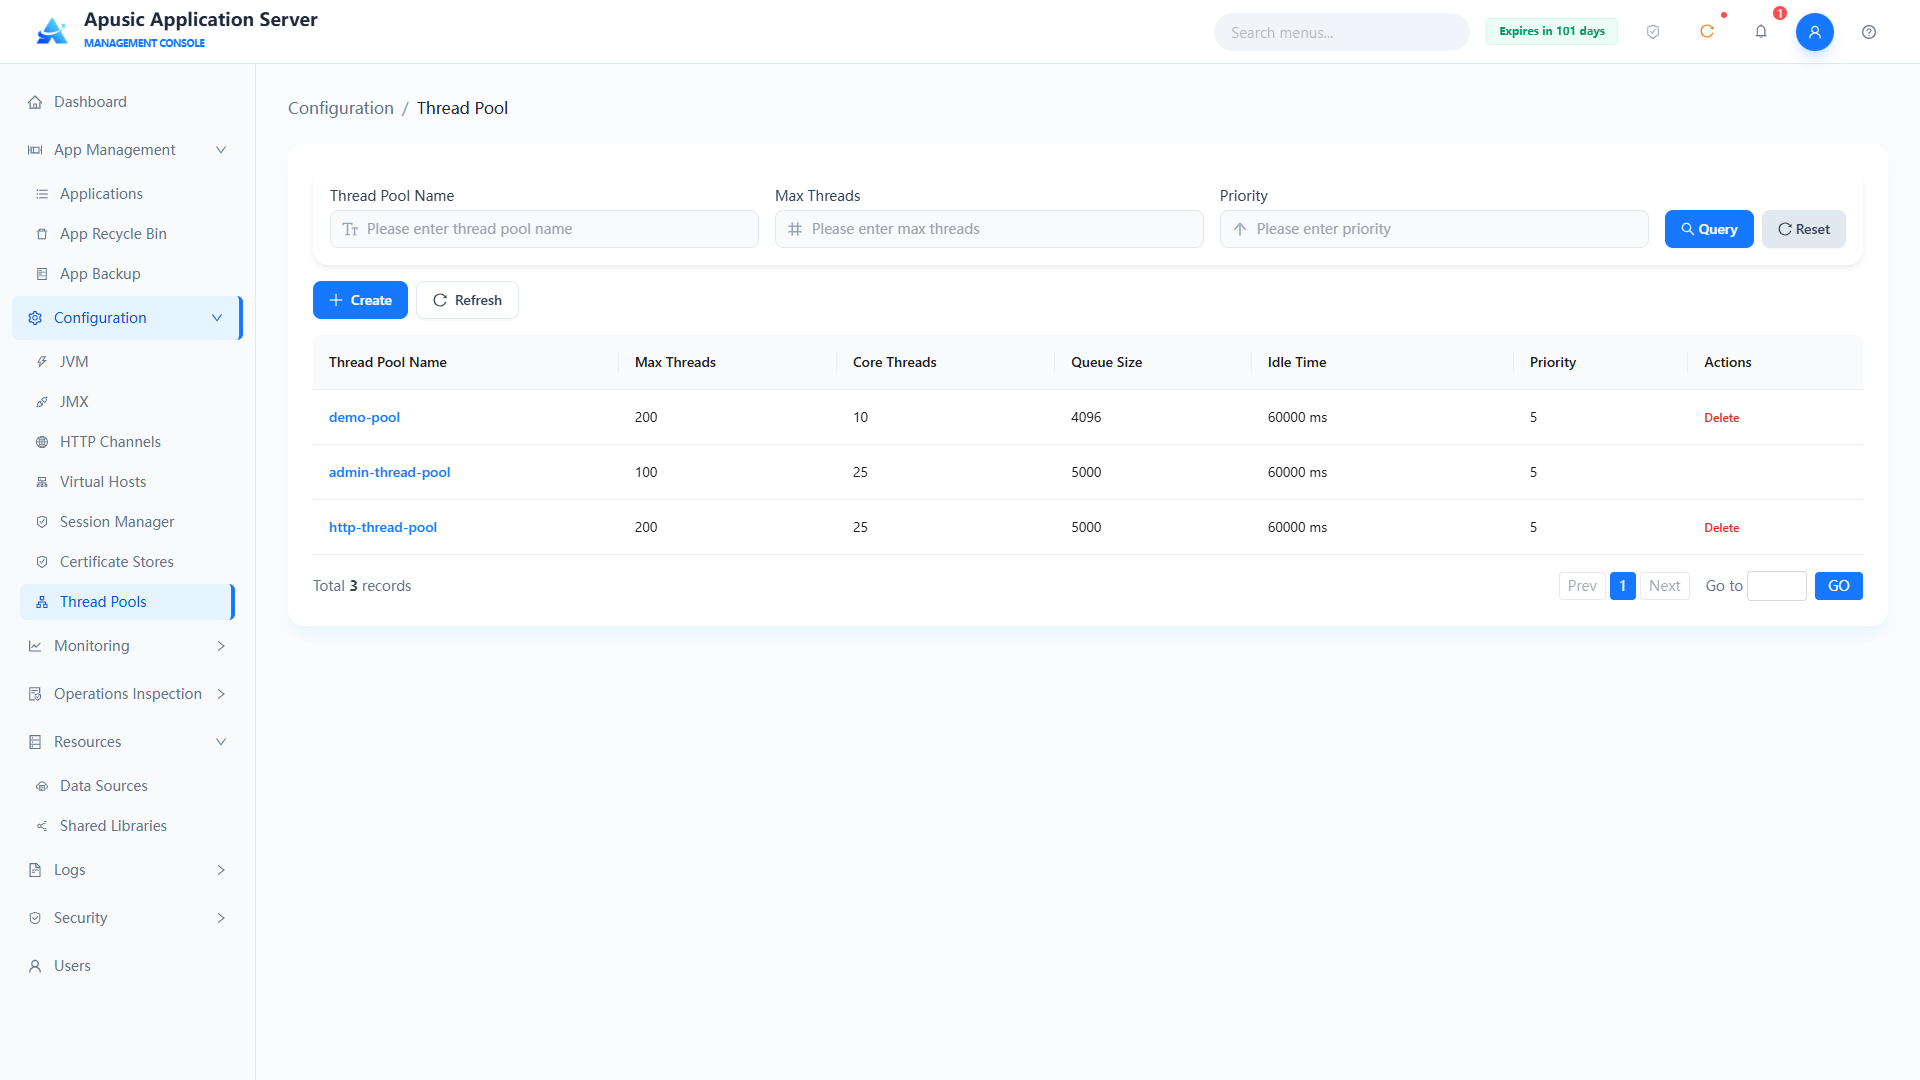Click the Shared Libraries share icon
The image size is (1920, 1080).
click(x=42, y=826)
